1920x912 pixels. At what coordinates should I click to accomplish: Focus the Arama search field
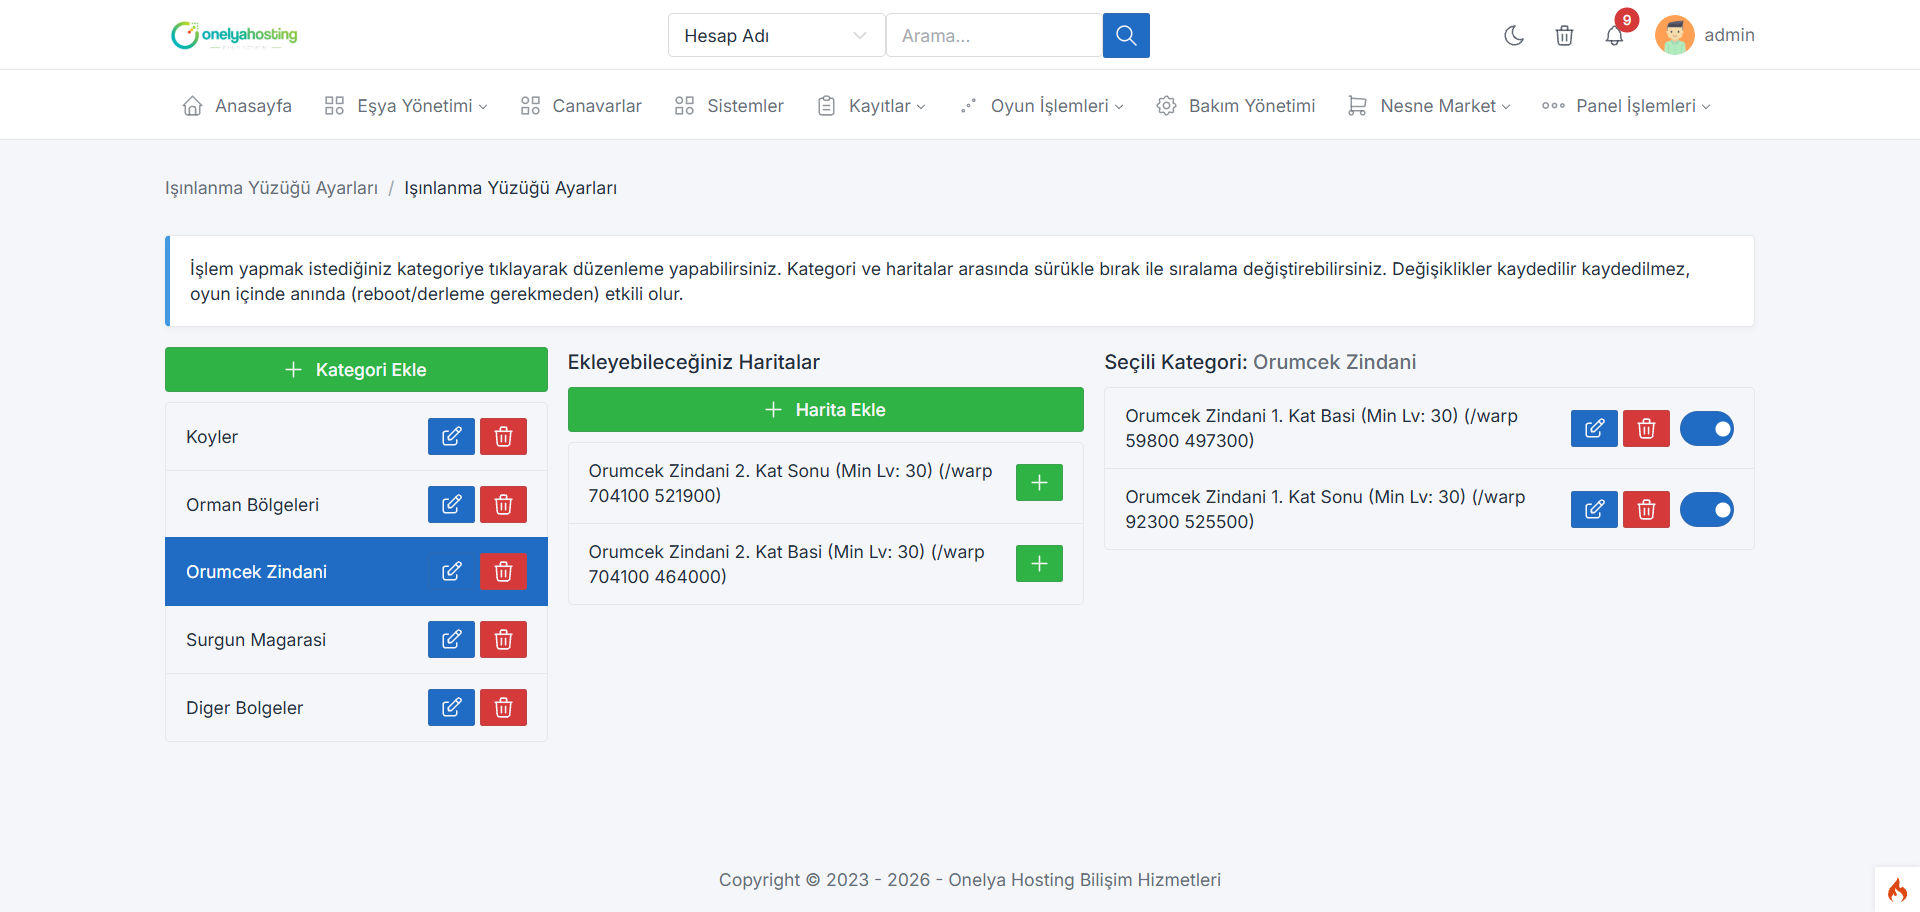tap(994, 35)
